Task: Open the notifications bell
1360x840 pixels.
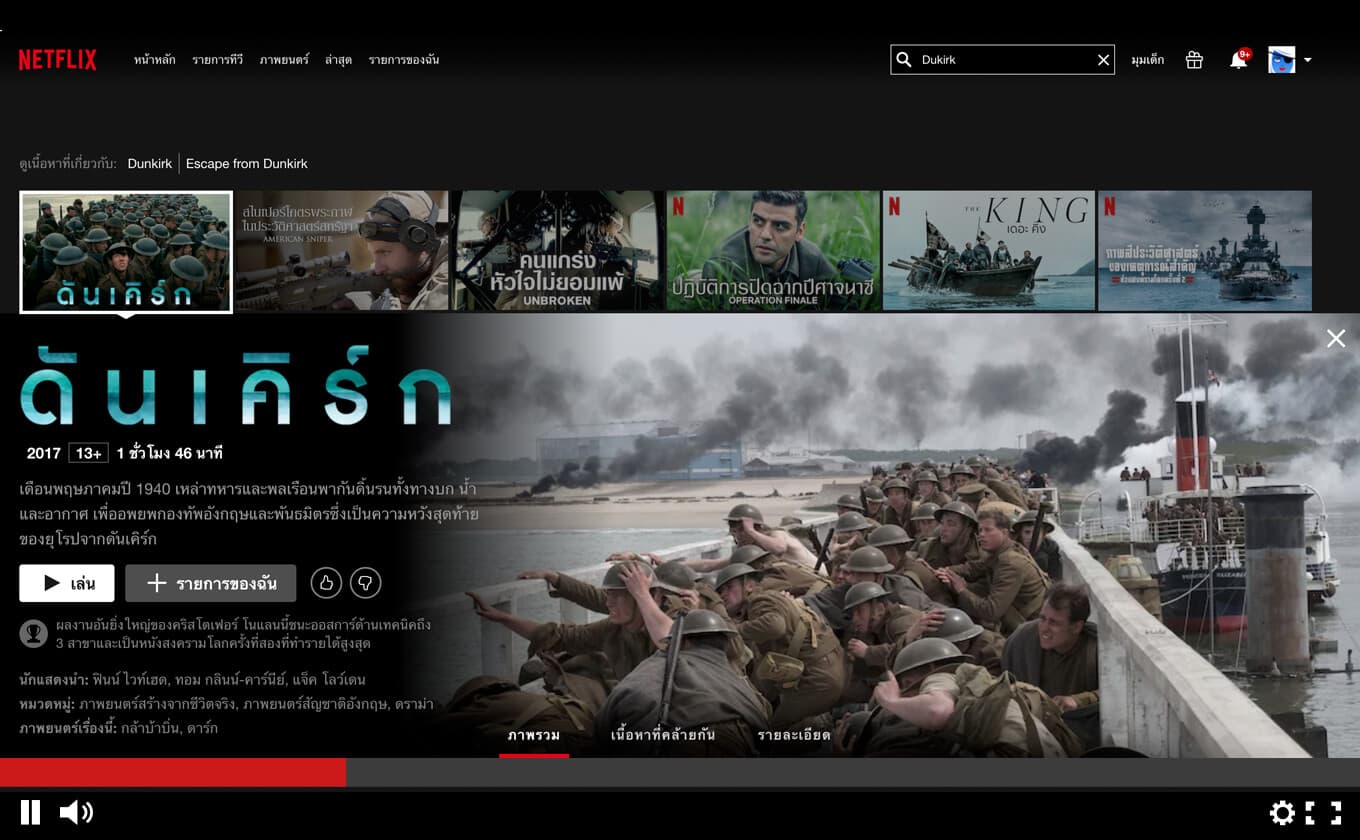Action: (1238, 60)
